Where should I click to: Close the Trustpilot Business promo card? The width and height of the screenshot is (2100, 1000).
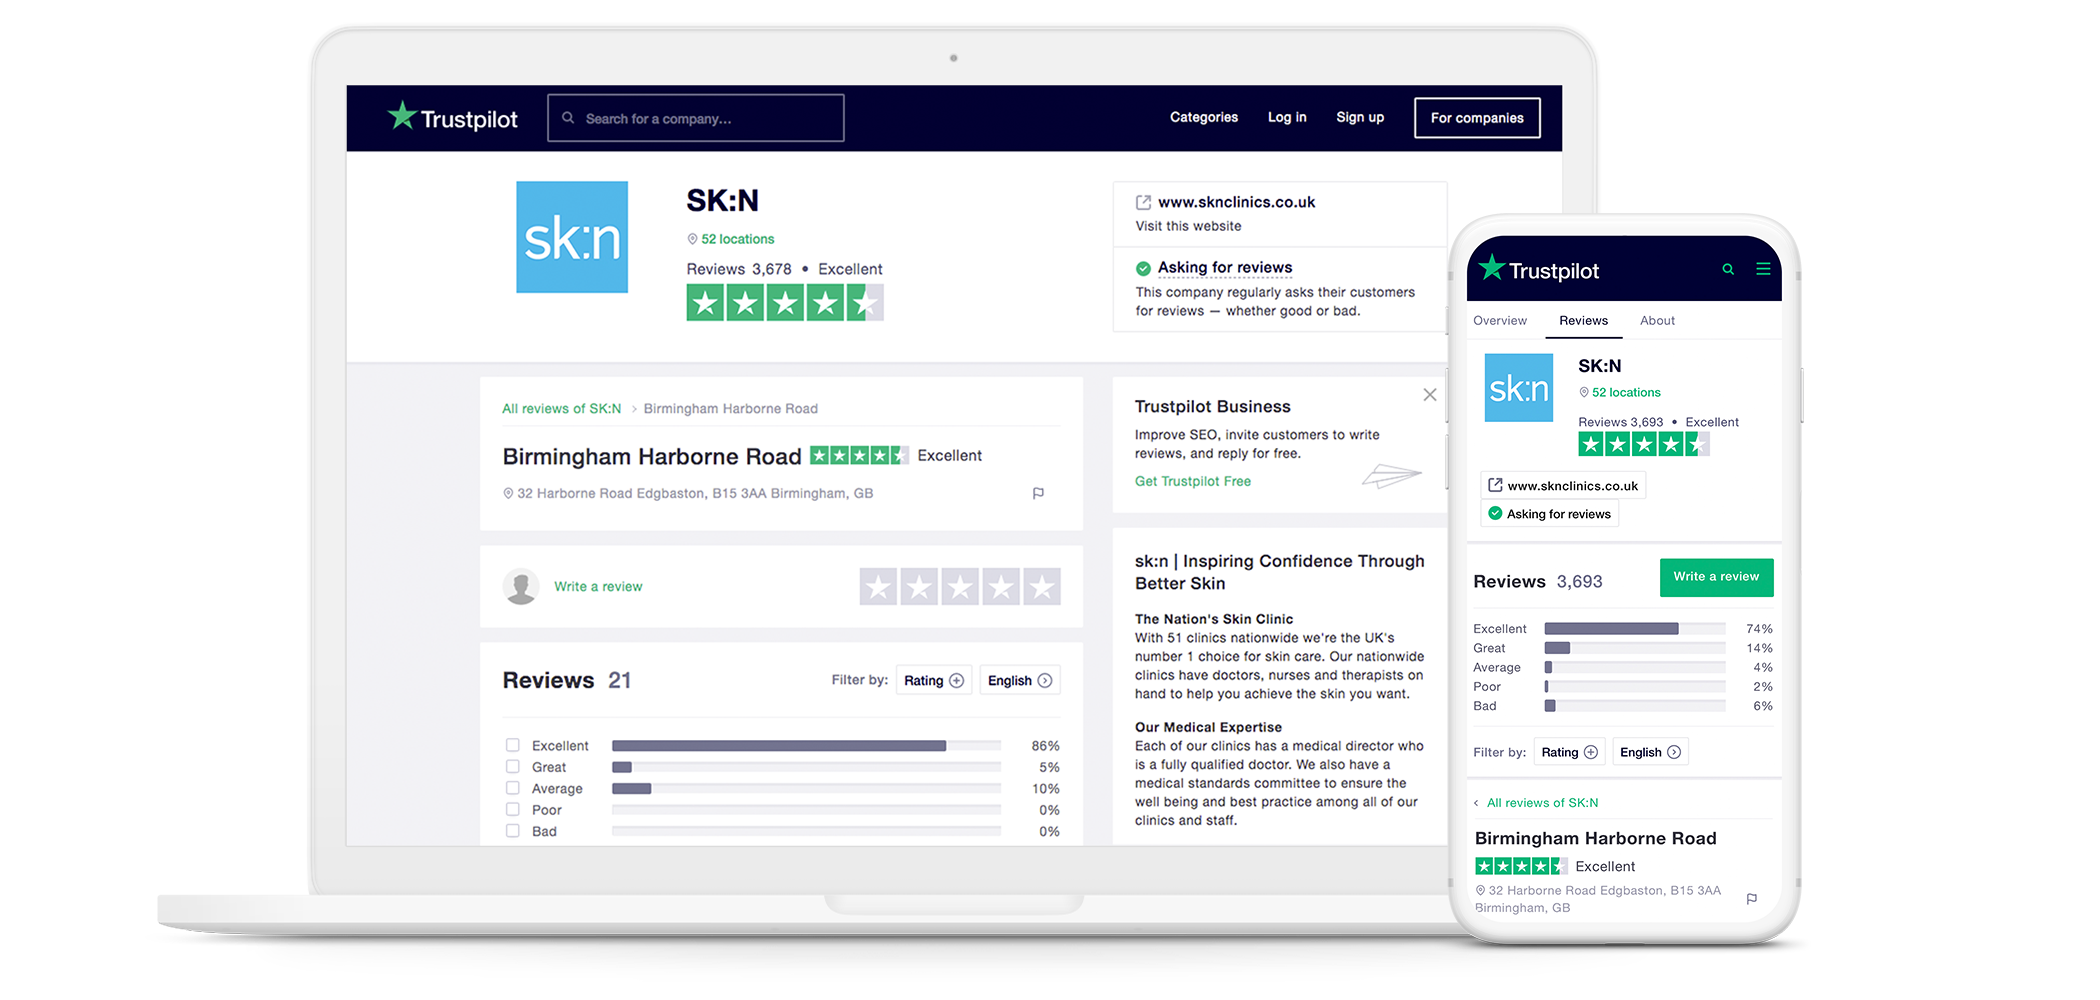[x=1430, y=395]
